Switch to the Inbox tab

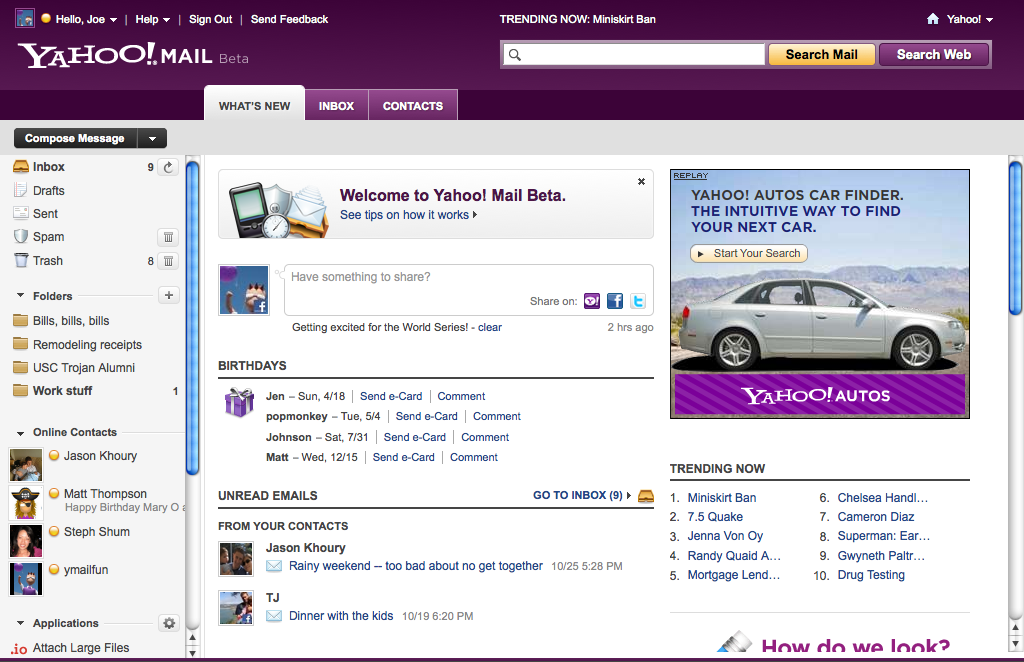pyautogui.click(x=336, y=105)
